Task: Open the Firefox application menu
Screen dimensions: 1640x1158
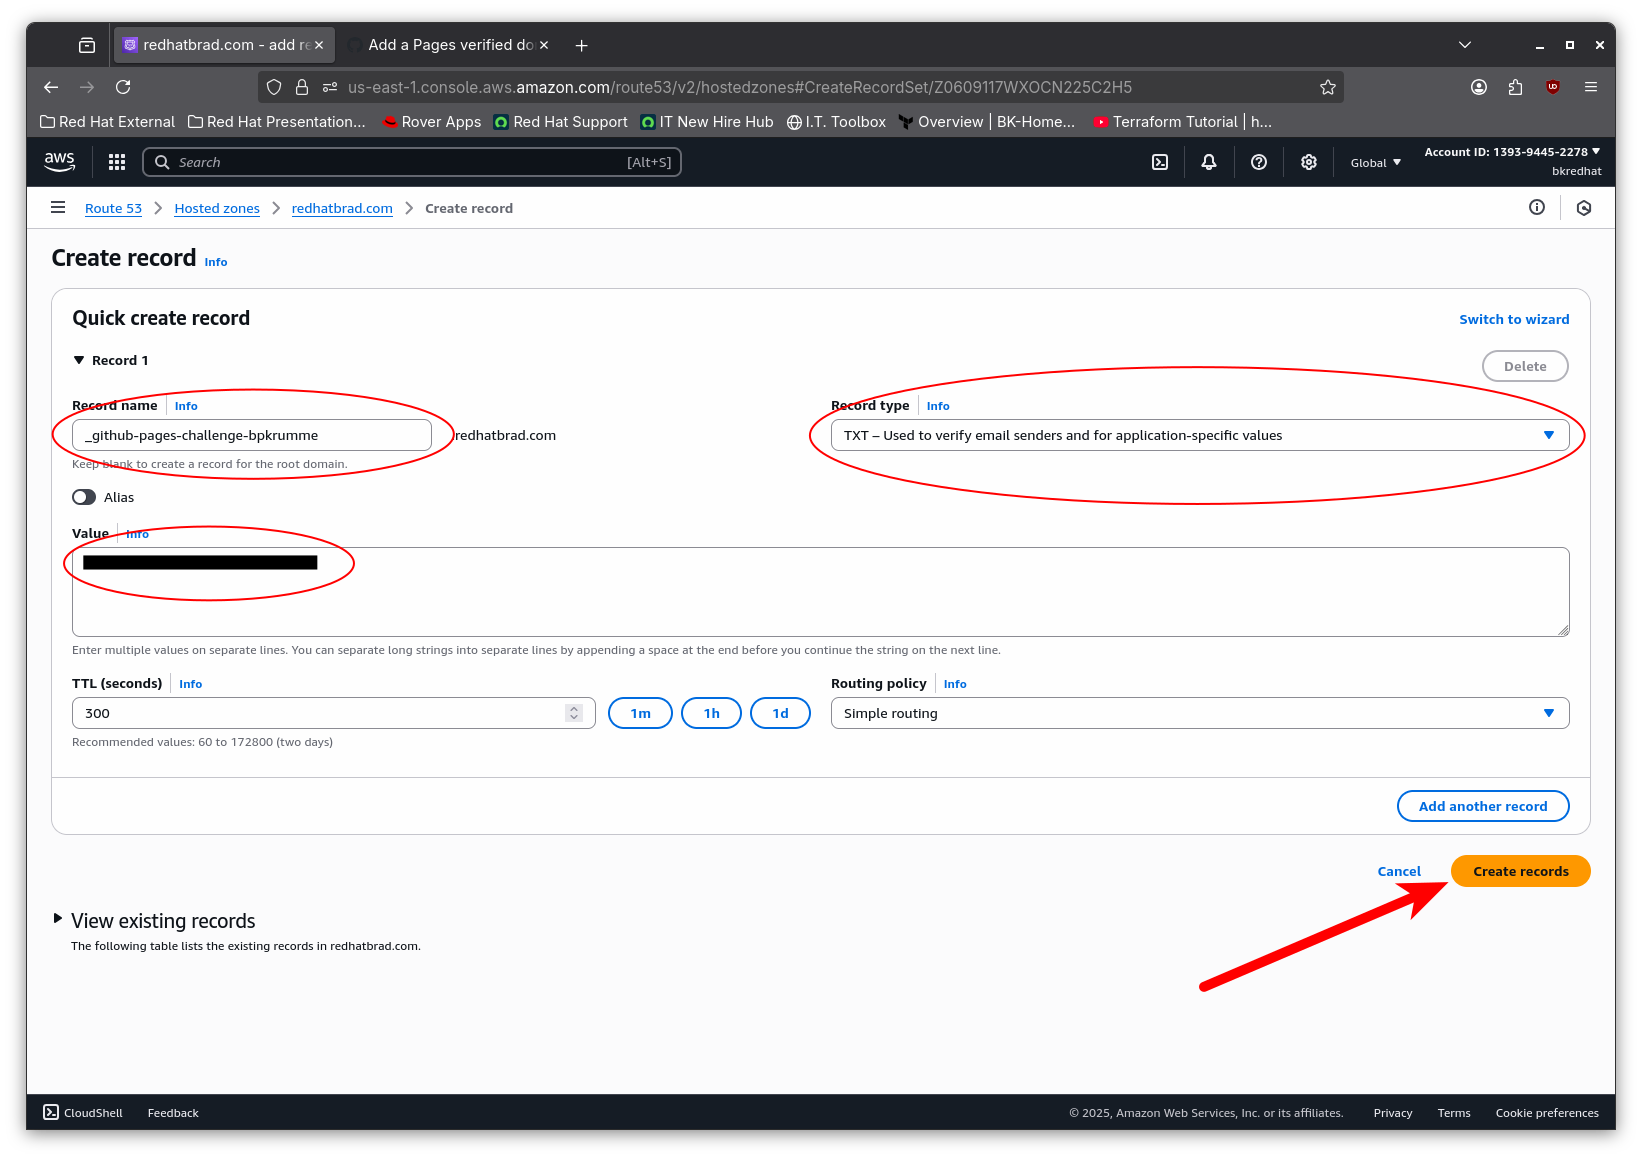Action: click(x=1591, y=87)
